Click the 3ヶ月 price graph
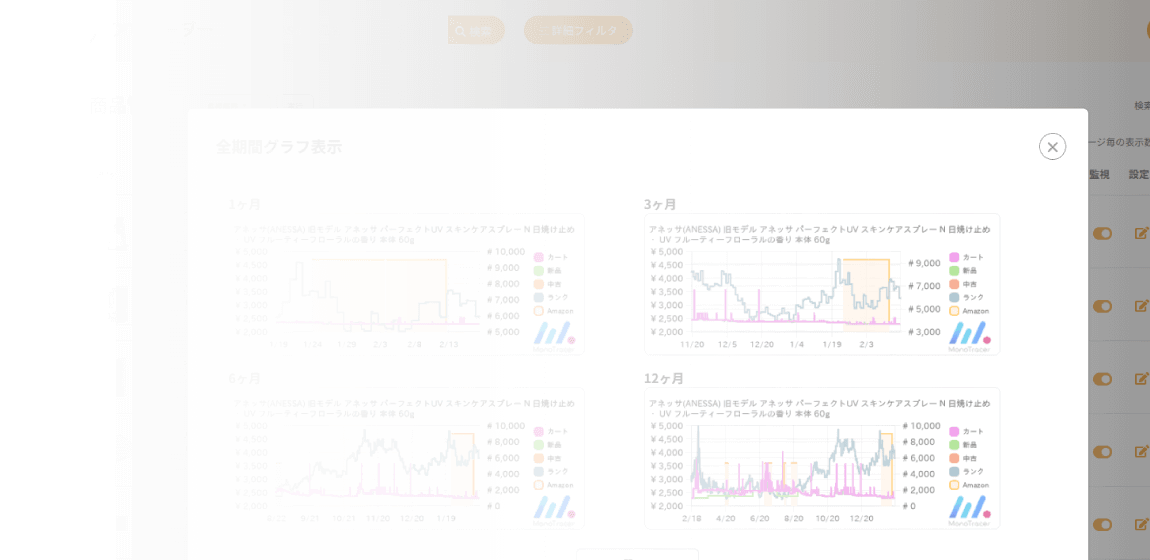 [821, 284]
